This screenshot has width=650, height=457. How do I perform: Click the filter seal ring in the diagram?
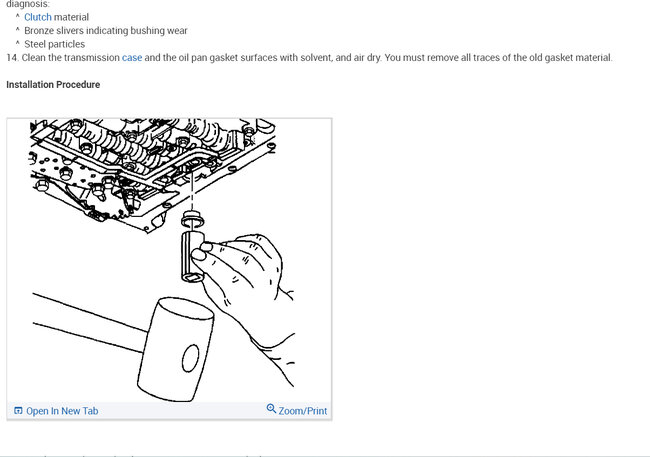click(192, 219)
